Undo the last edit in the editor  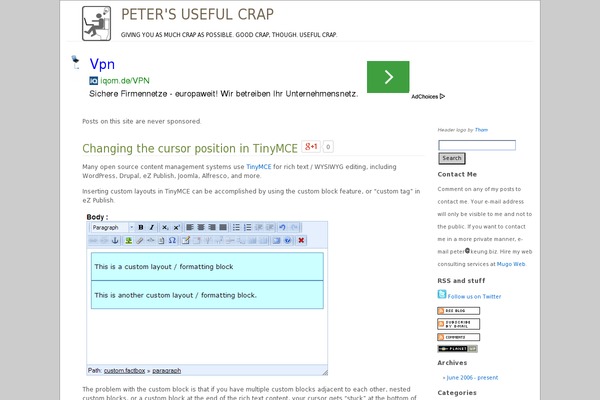(282, 227)
